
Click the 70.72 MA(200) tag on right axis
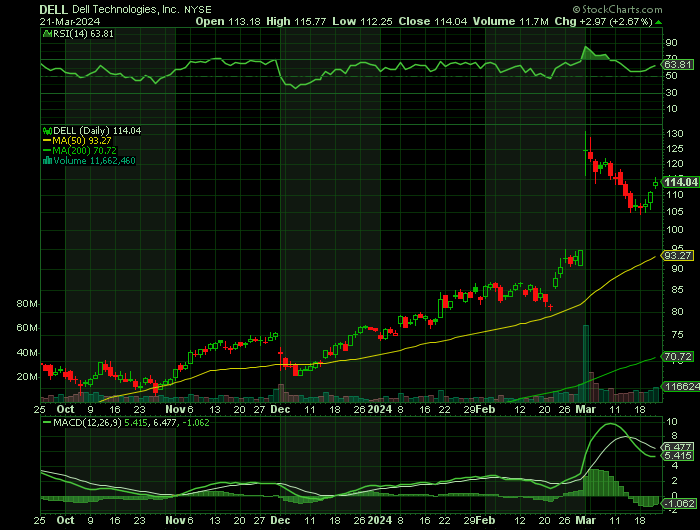[678, 357]
